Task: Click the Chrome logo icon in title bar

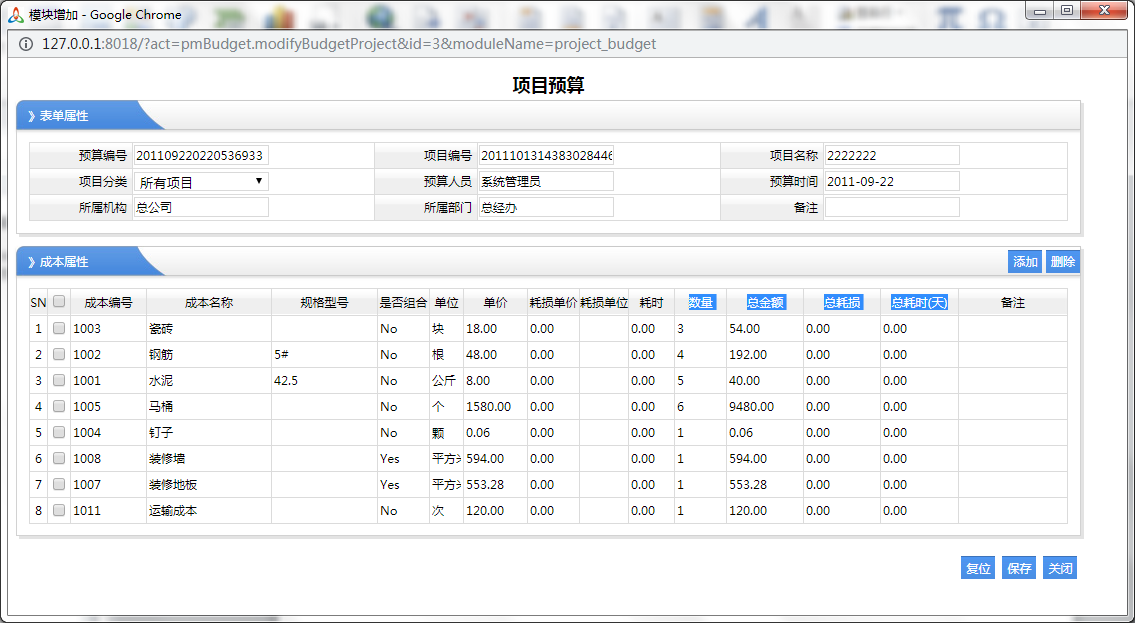Action: pos(15,15)
